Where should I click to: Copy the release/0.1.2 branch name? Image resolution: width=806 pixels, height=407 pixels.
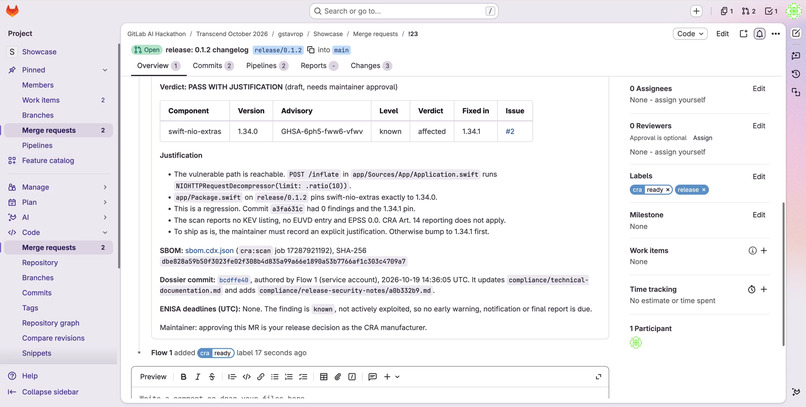310,50
